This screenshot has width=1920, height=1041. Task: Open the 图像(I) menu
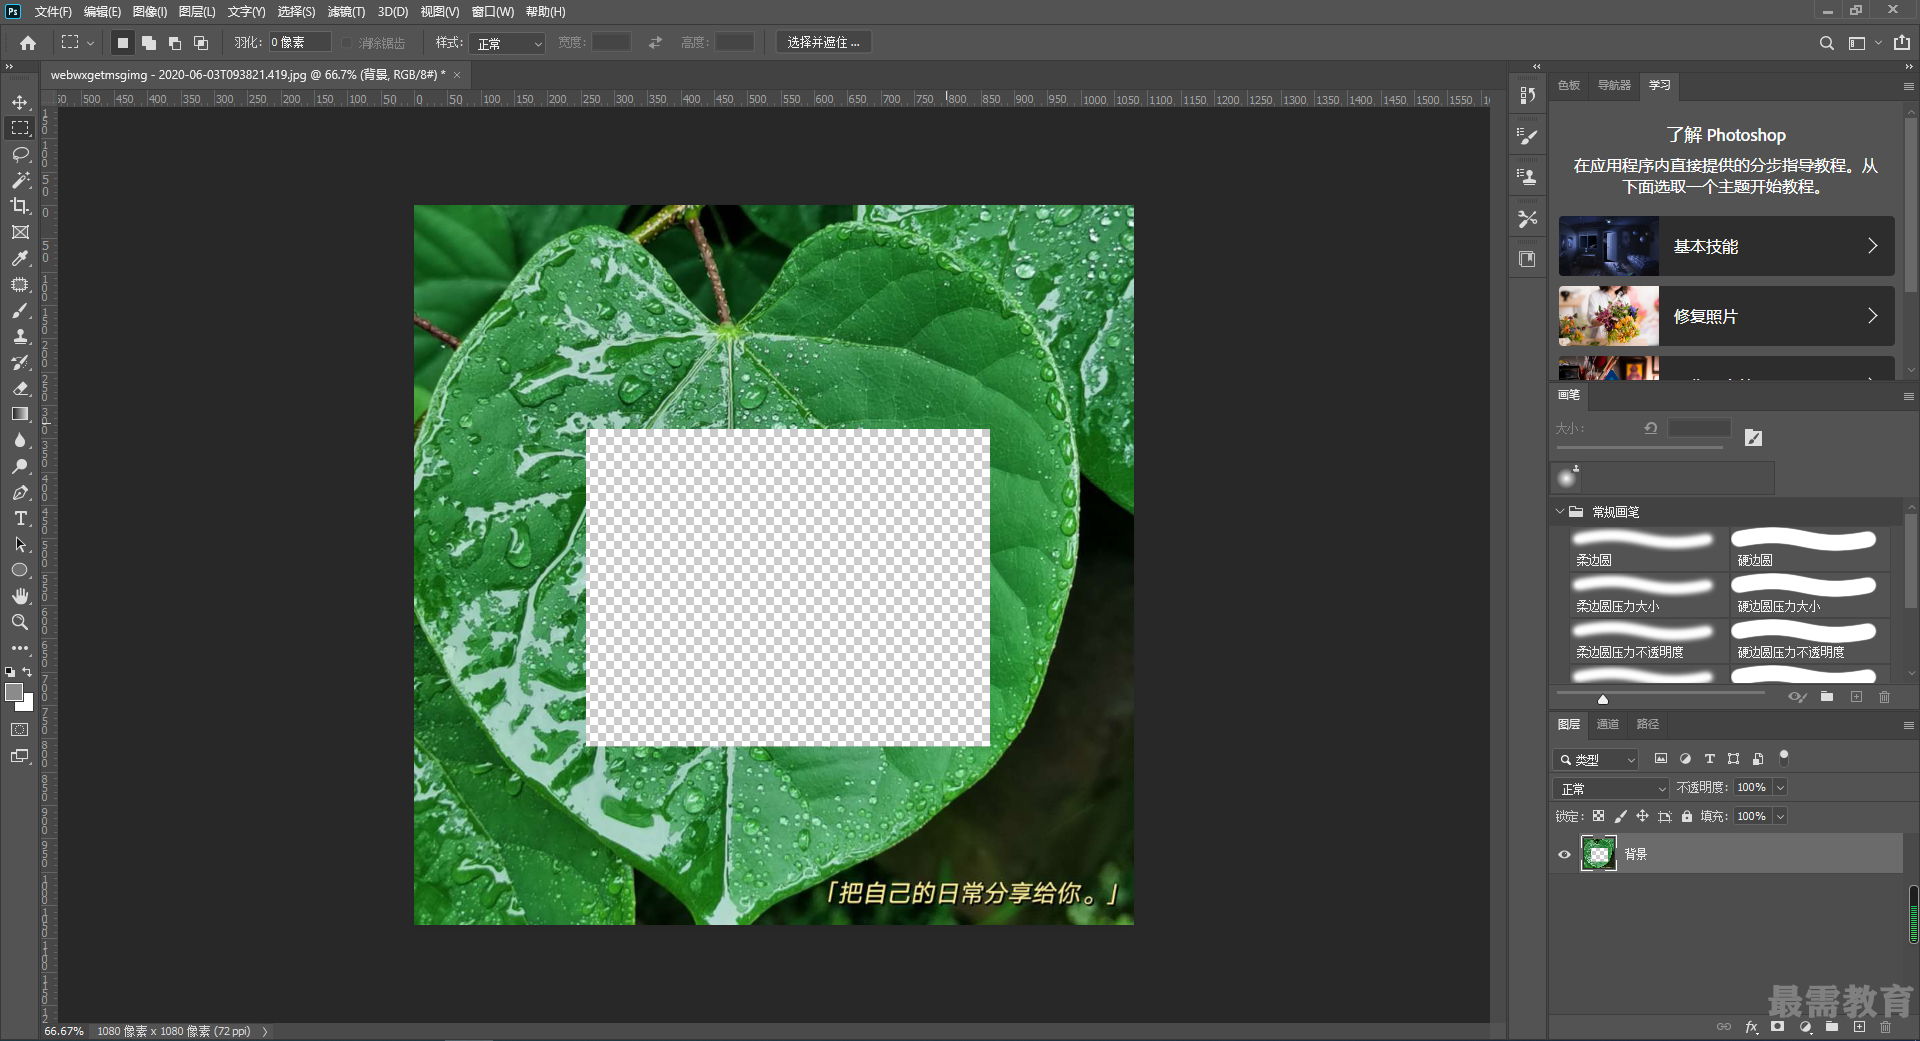coord(150,12)
